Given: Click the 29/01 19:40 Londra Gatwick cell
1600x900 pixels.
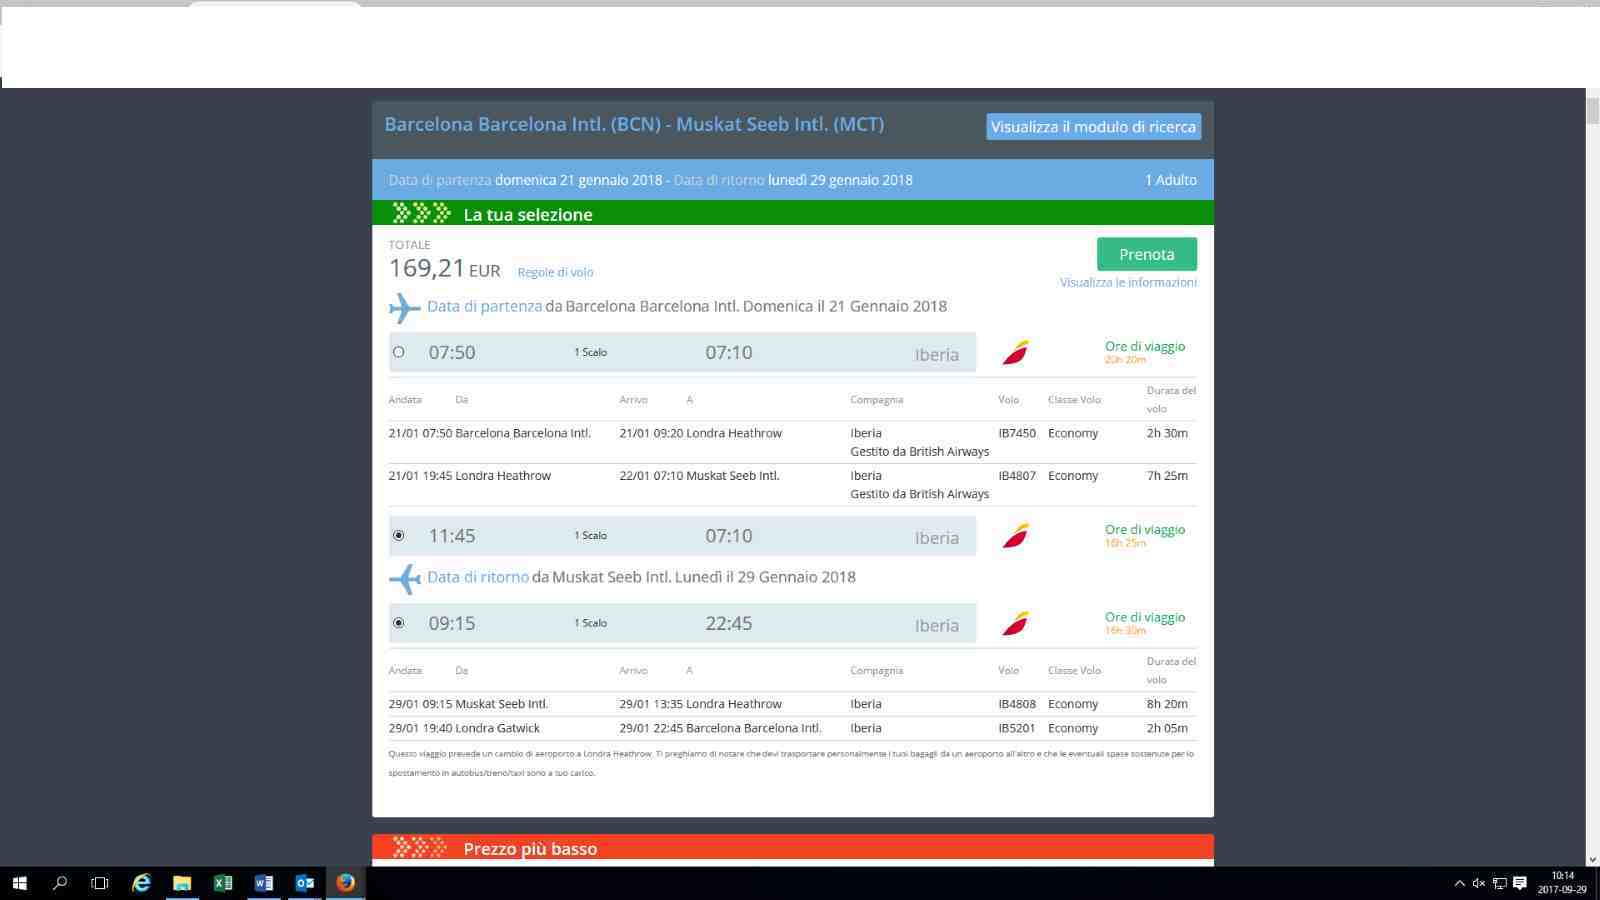Looking at the screenshot, I should [x=464, y=728].
